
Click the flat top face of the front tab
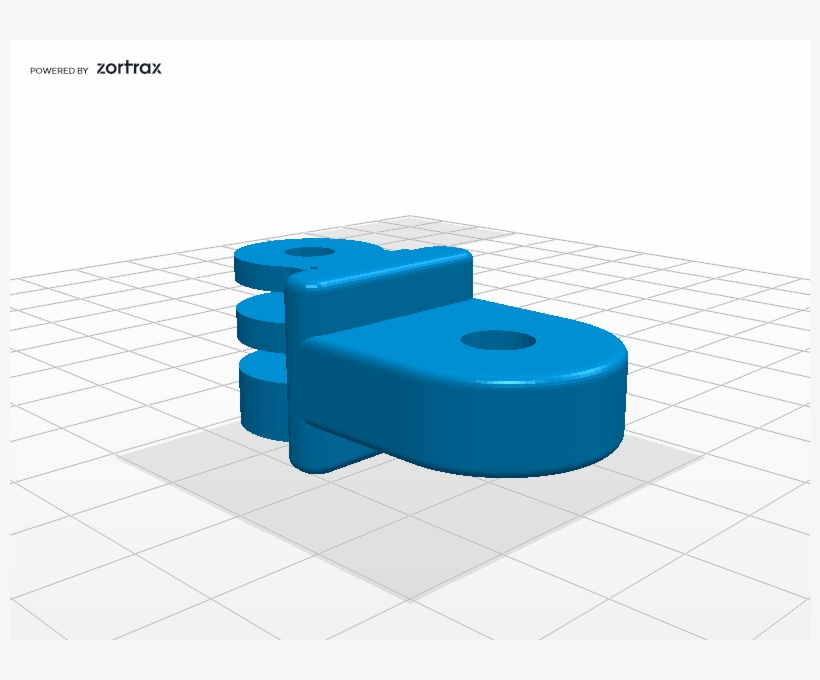click(420, 340)
